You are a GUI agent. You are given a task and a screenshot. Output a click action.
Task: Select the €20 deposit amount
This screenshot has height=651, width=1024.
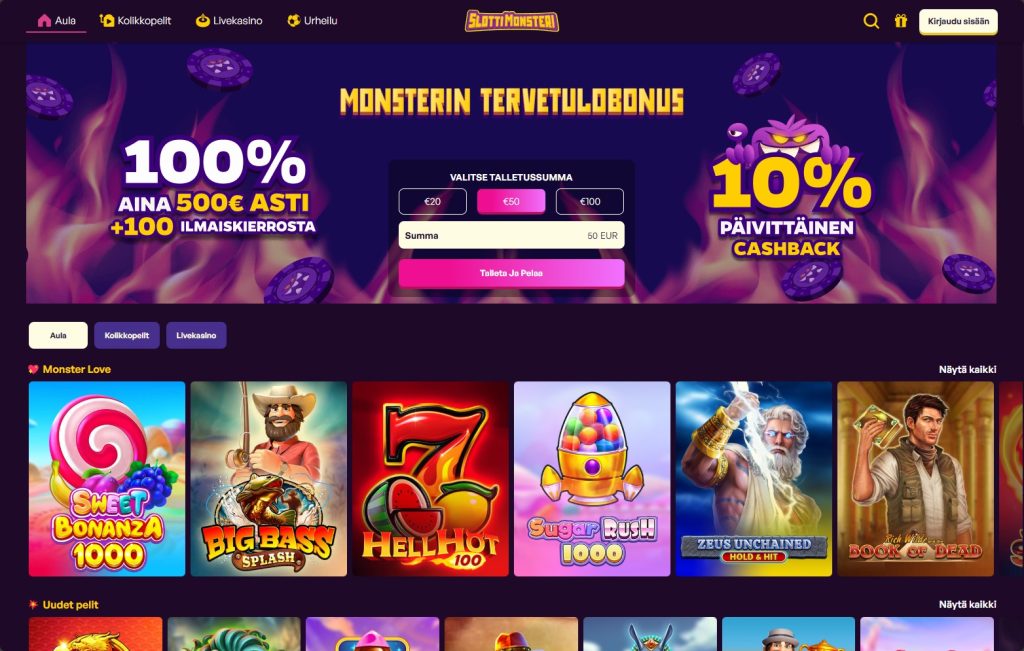coord(432,201)
